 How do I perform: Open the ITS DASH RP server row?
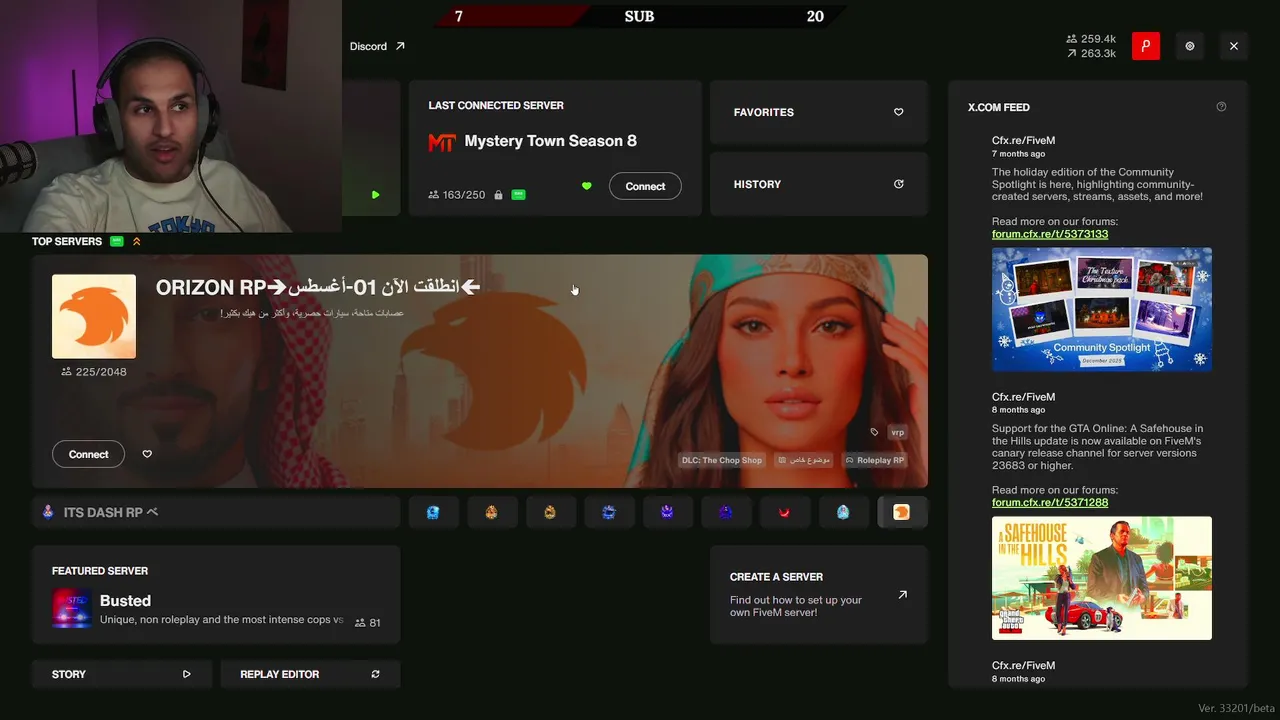(216, 512)
